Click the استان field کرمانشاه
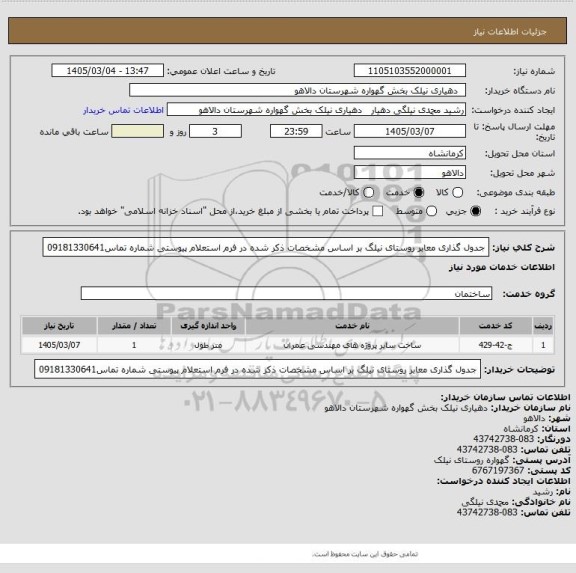Viewport: 576px width, 573px height. tap(410, 153)
